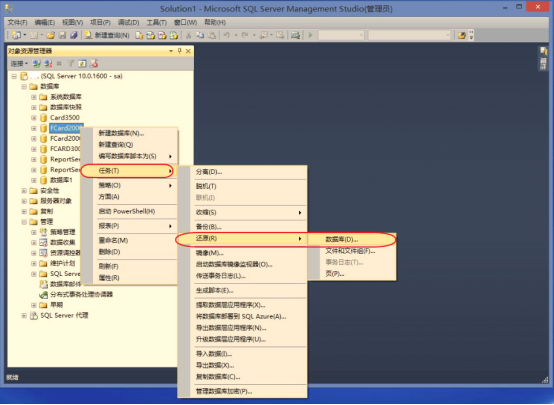This screenshot has height=405, width=554.
Task: Click the Filter funnel icon
Action: click(x=71, y=64)
